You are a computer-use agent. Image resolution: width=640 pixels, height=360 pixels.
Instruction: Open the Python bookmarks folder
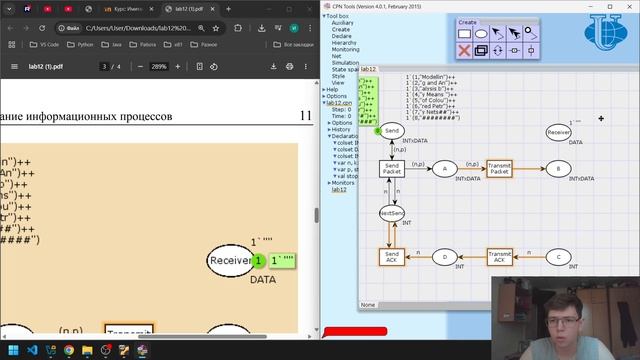pyautogui.click(x=80, y=44)
